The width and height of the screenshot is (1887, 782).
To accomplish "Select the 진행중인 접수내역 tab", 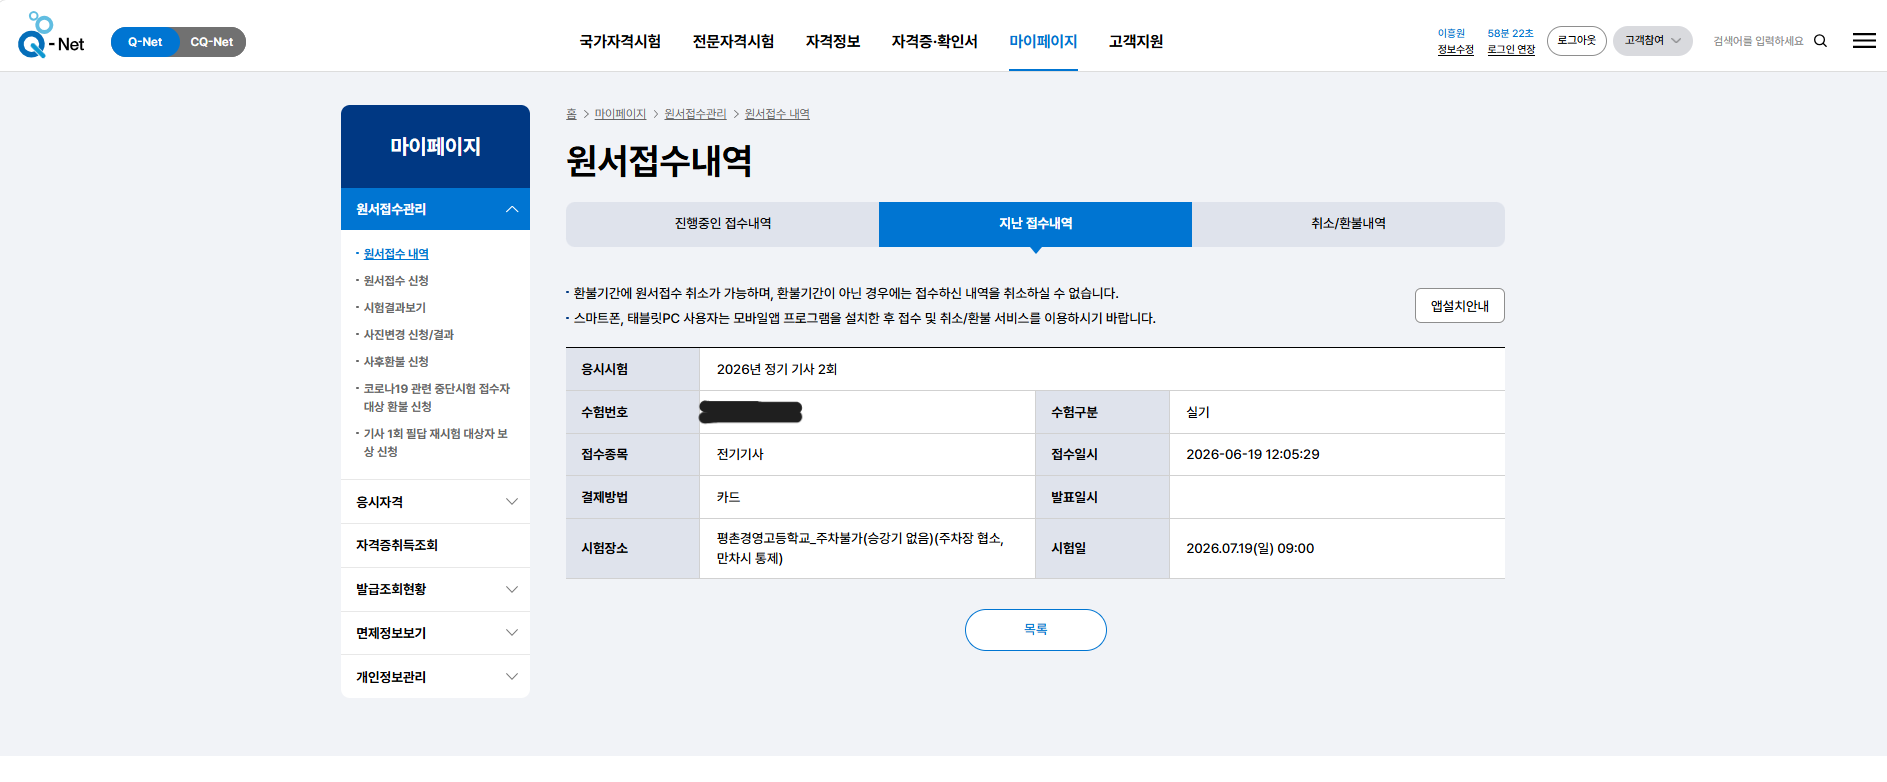I will pyautogui.click(x=722, y=224).
